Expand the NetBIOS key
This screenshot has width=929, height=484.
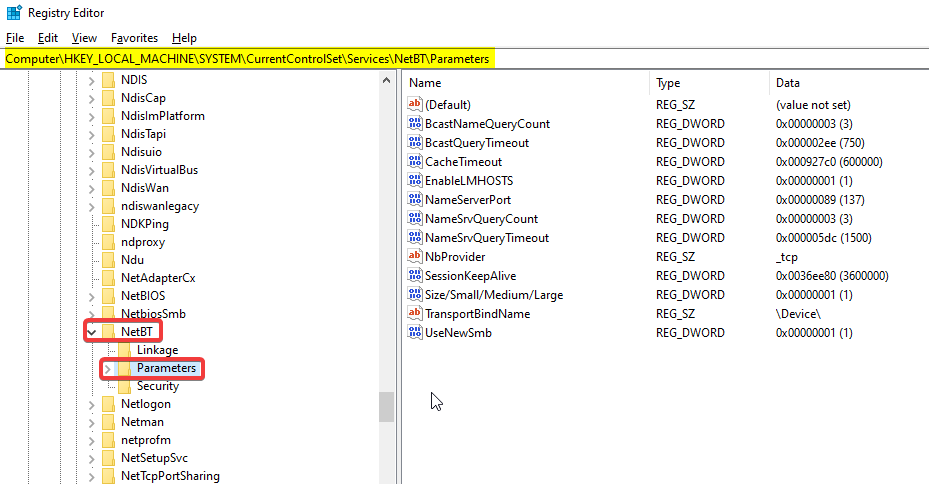(92, 296)
